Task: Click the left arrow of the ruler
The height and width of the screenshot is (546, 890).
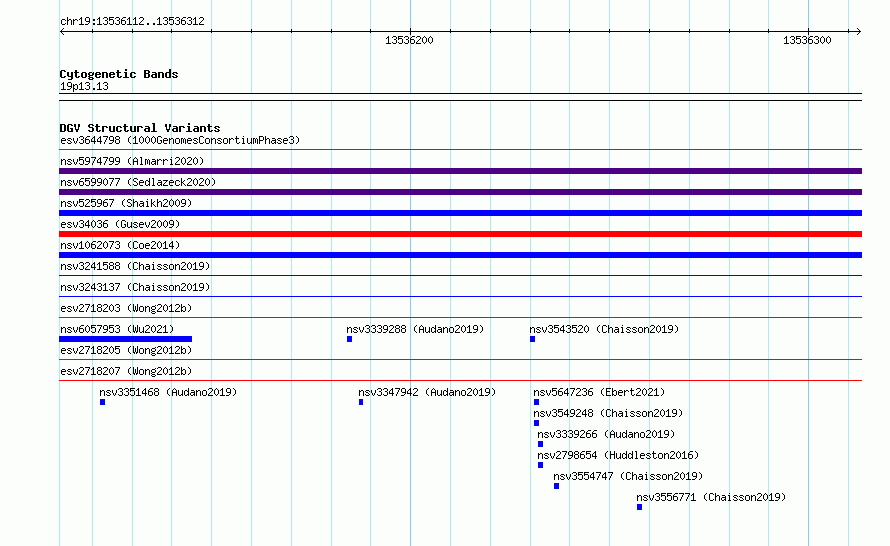Action: tap(62, 32)
